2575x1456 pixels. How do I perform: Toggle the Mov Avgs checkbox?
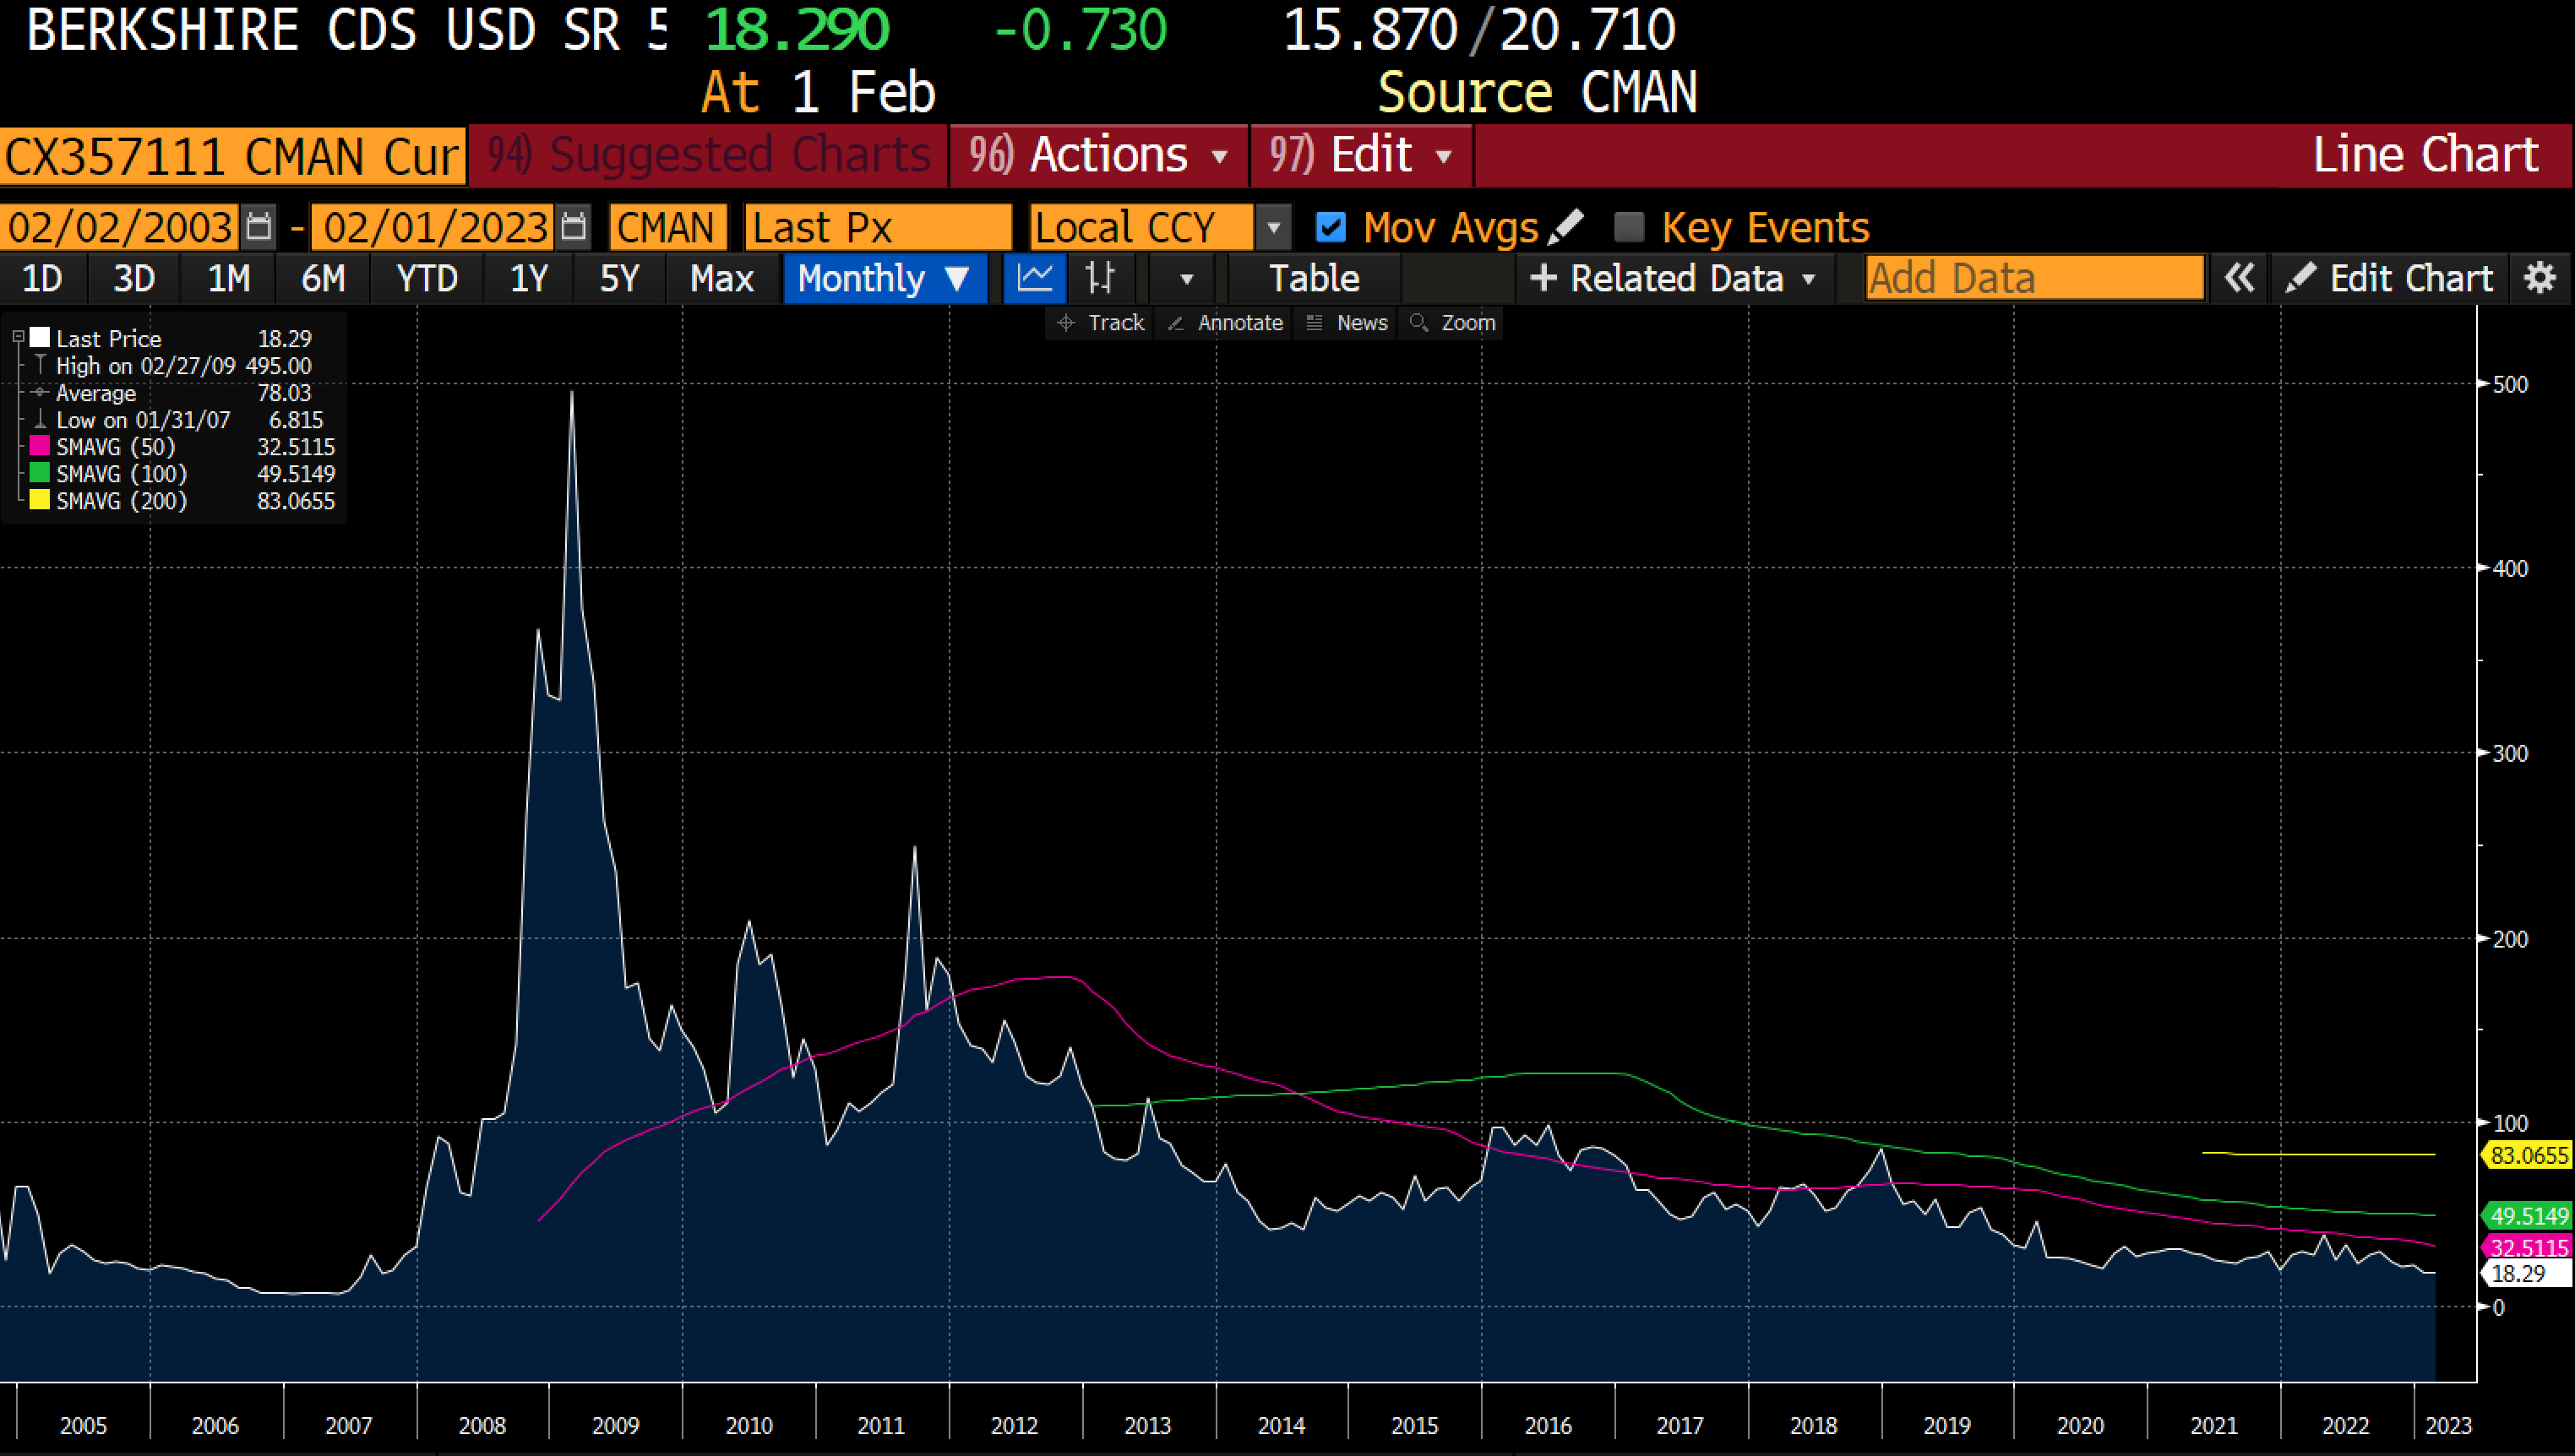(1330, 227)
